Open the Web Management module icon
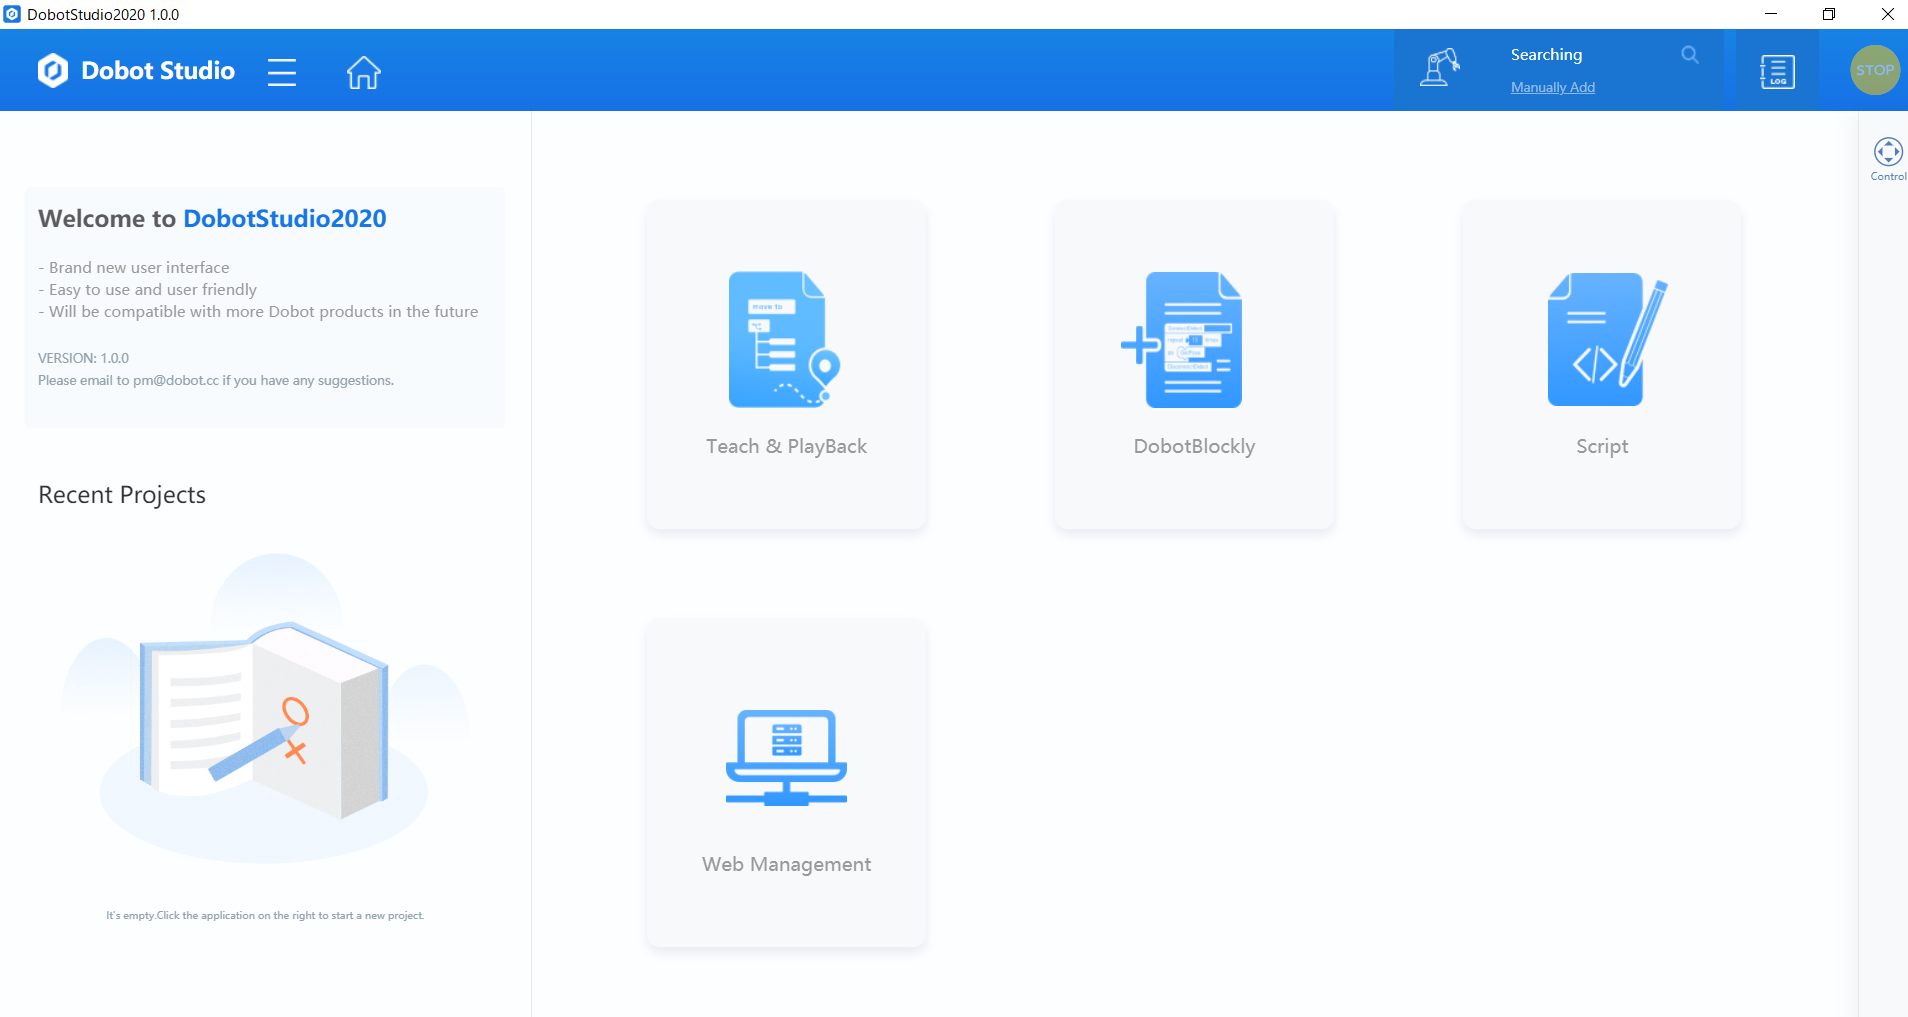1908x1017 pixels. pos(786,757)
